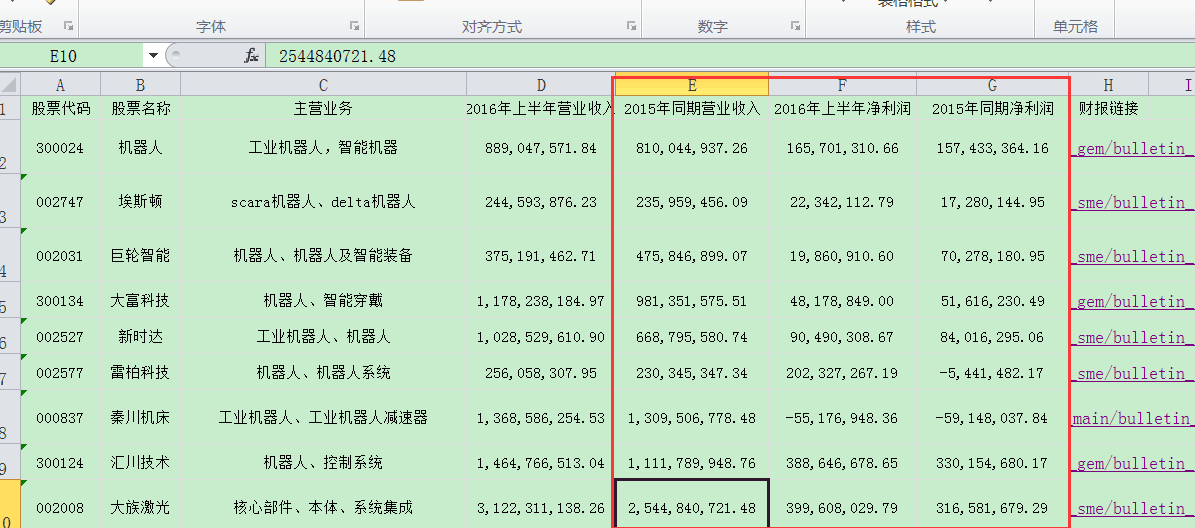Open the gem/bulletin link for 机器人 row
This screenshot has width=1195, height=528.
pos(1133,149)
